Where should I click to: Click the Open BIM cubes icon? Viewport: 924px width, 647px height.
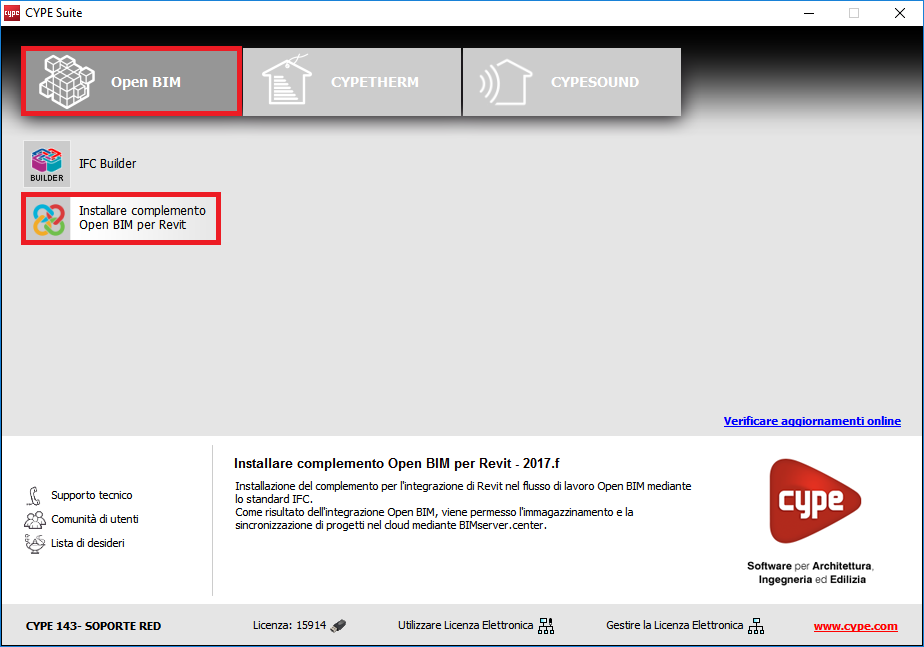coord(67,81)
